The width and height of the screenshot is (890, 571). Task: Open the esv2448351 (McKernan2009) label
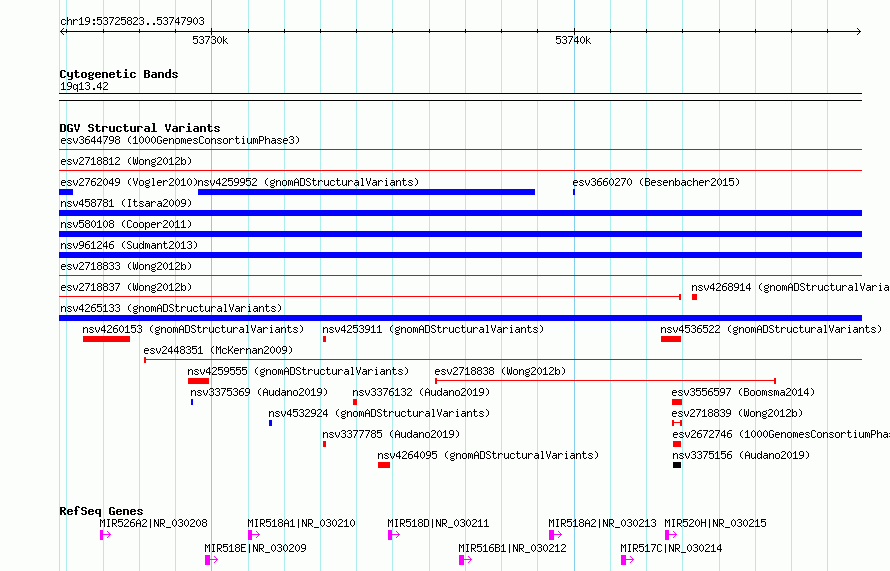(x=219, y=350)
